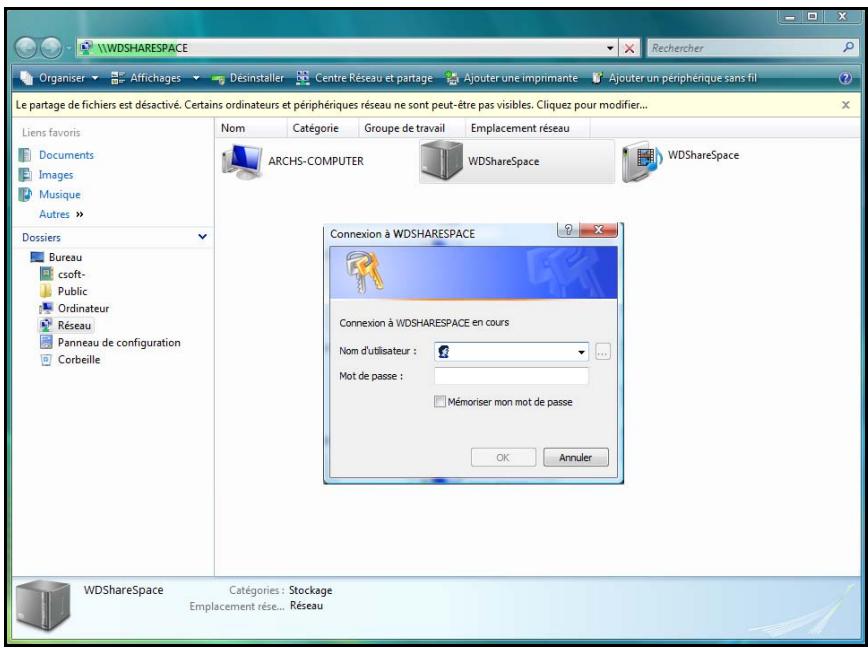Click the Back navigation arrow button
Screen dimensions: 868x648
click(27, 48)
